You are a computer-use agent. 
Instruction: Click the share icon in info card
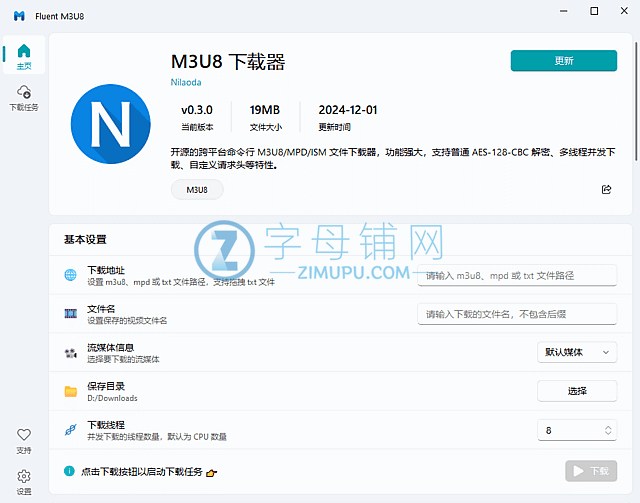[x=606, y=189]
